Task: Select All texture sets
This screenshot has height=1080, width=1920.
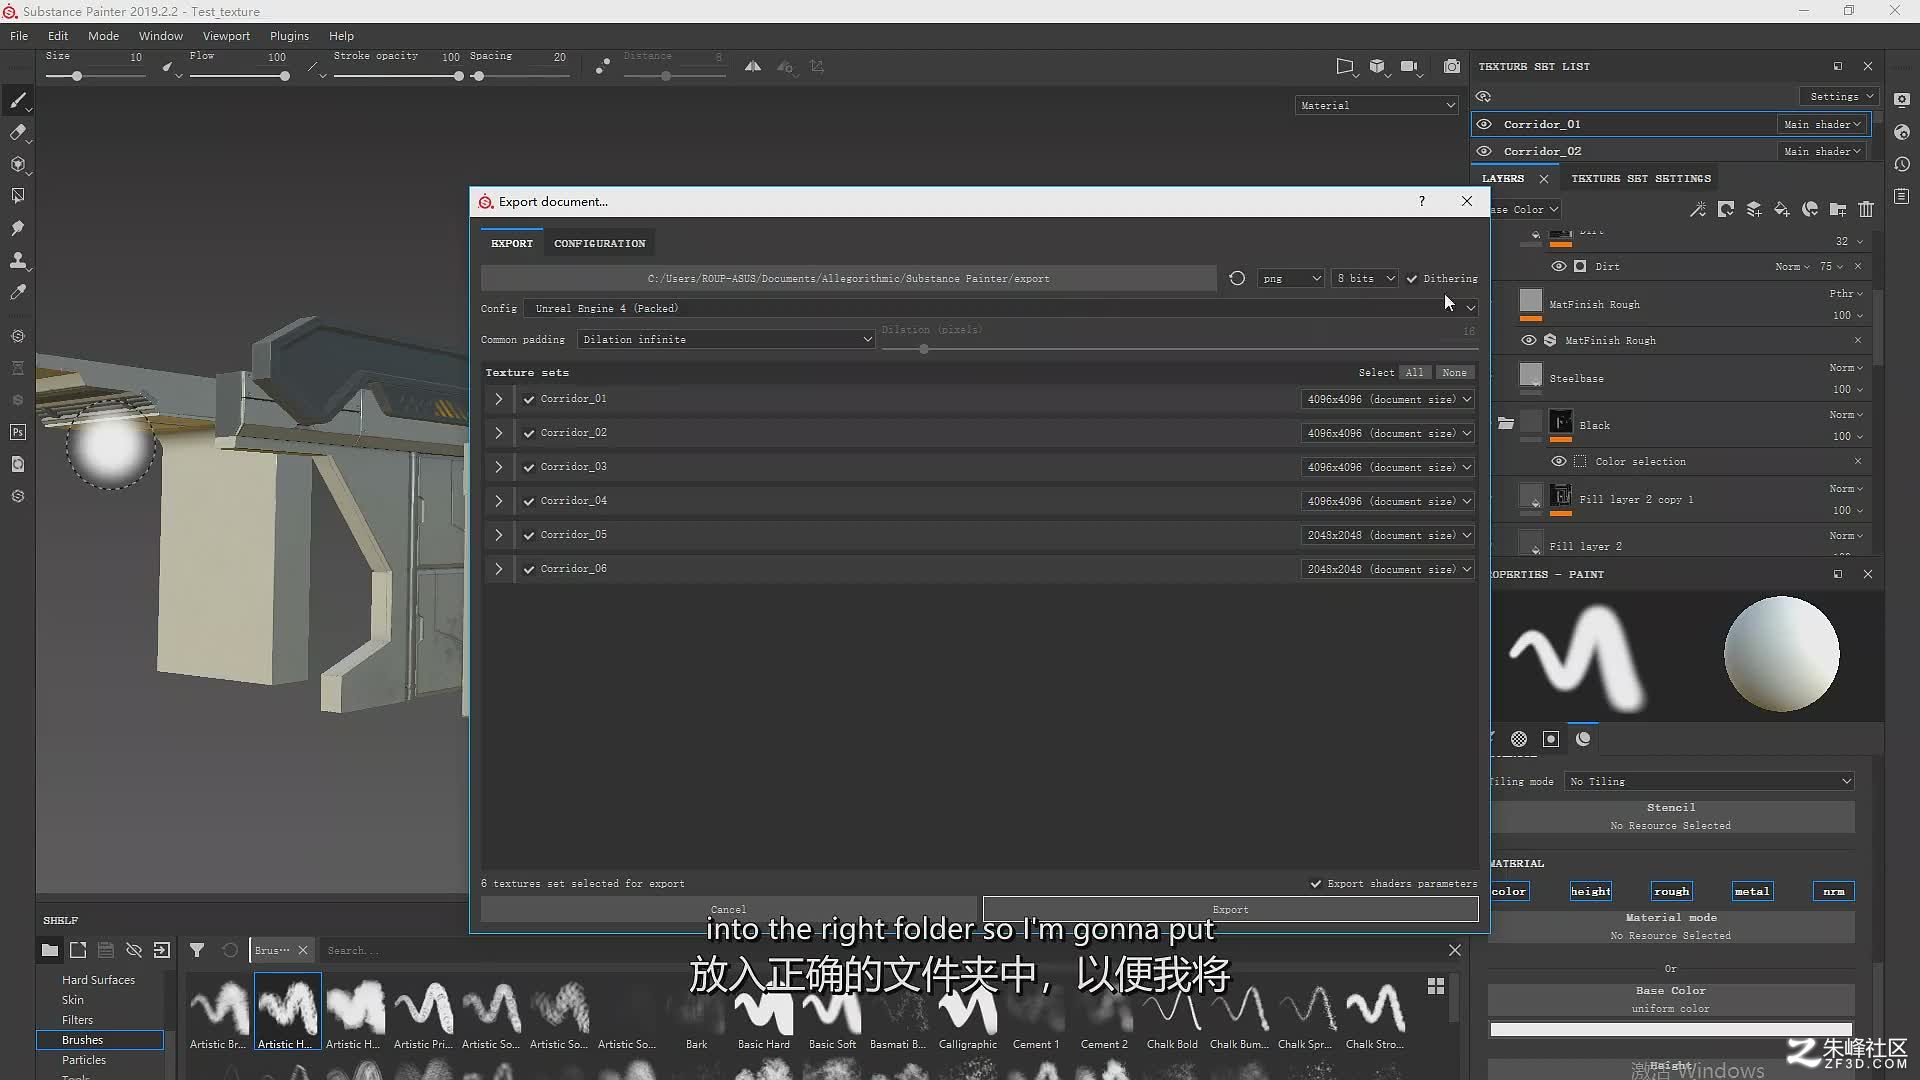Action: pos(1414,372)
